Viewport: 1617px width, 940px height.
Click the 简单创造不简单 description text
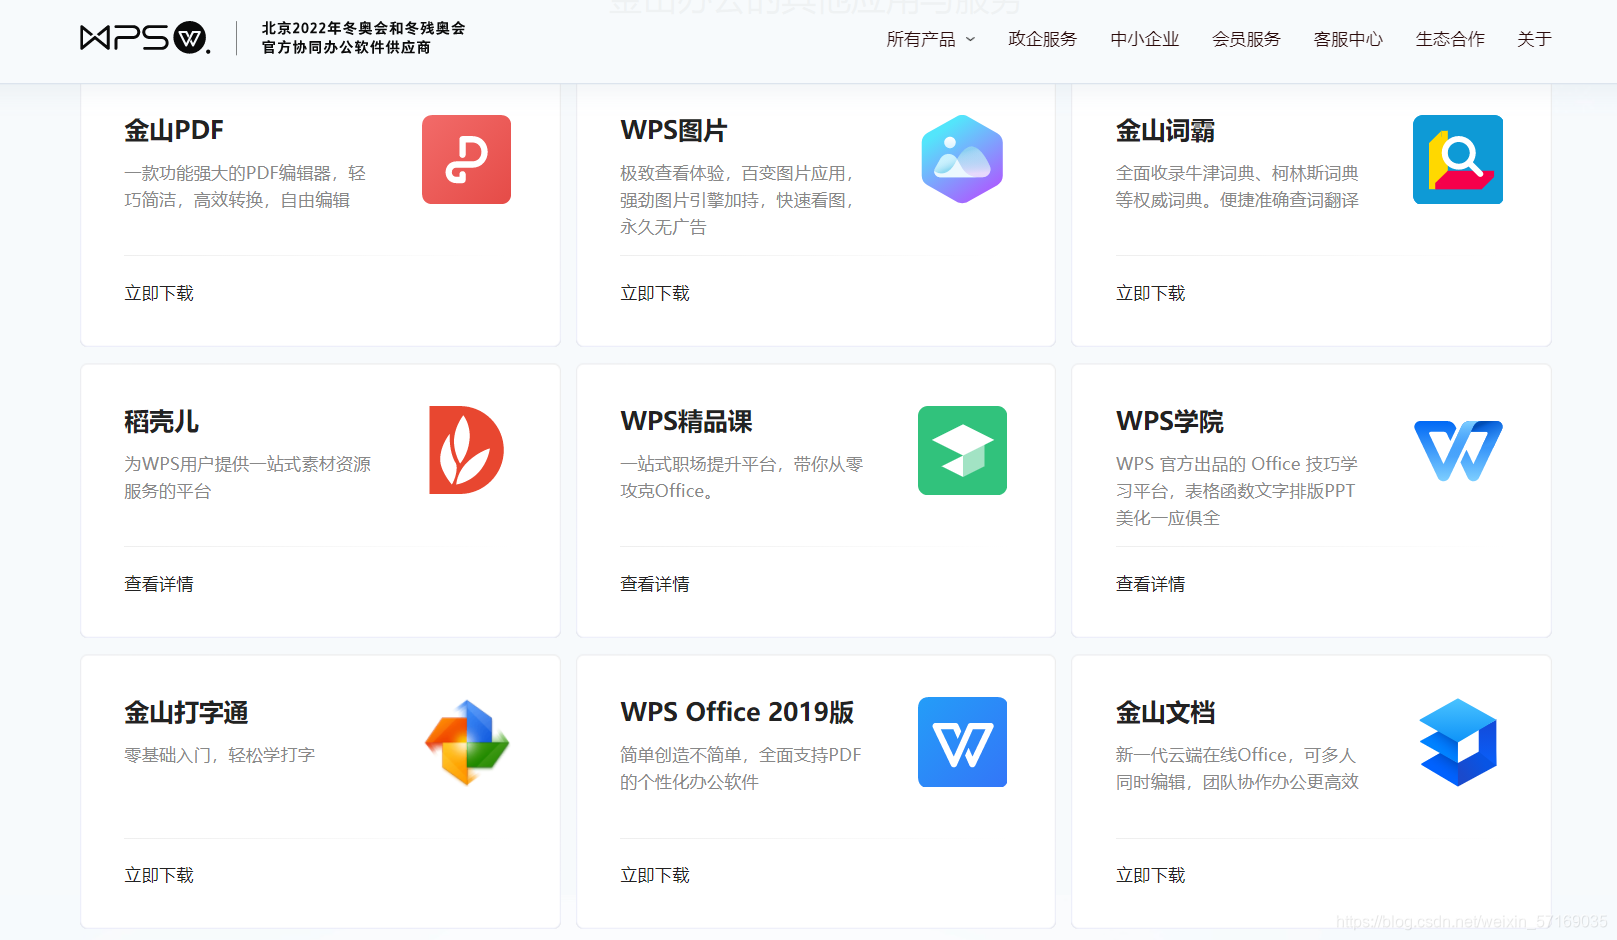click(x=741, y=769)
